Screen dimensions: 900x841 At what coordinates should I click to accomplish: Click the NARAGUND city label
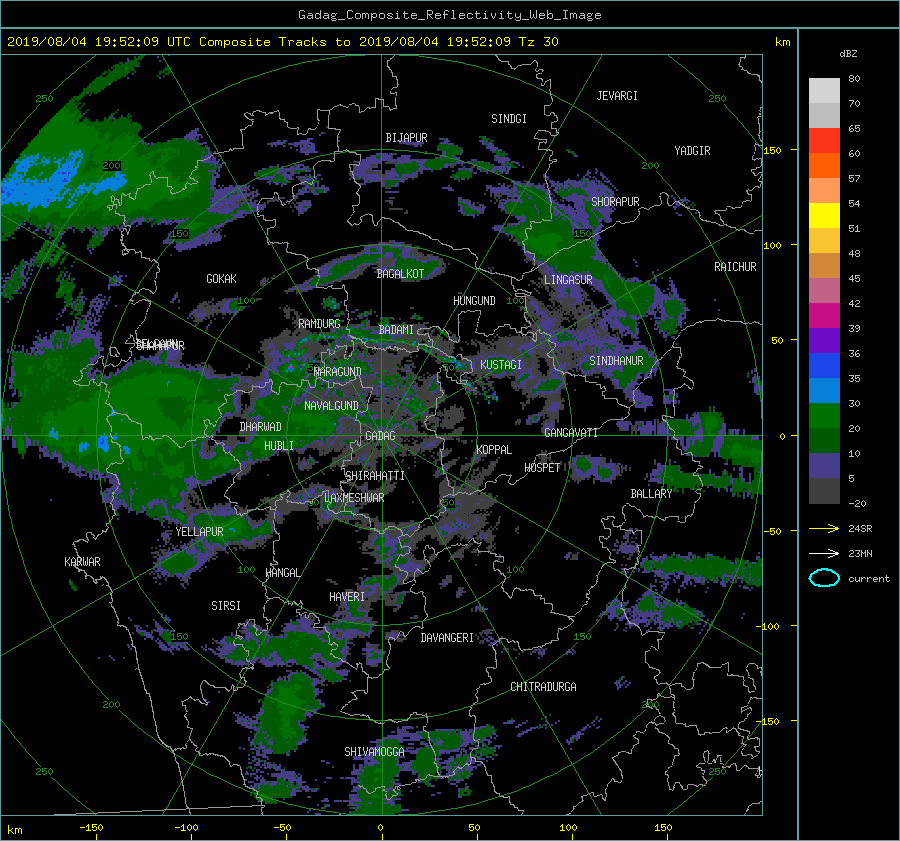338,372
